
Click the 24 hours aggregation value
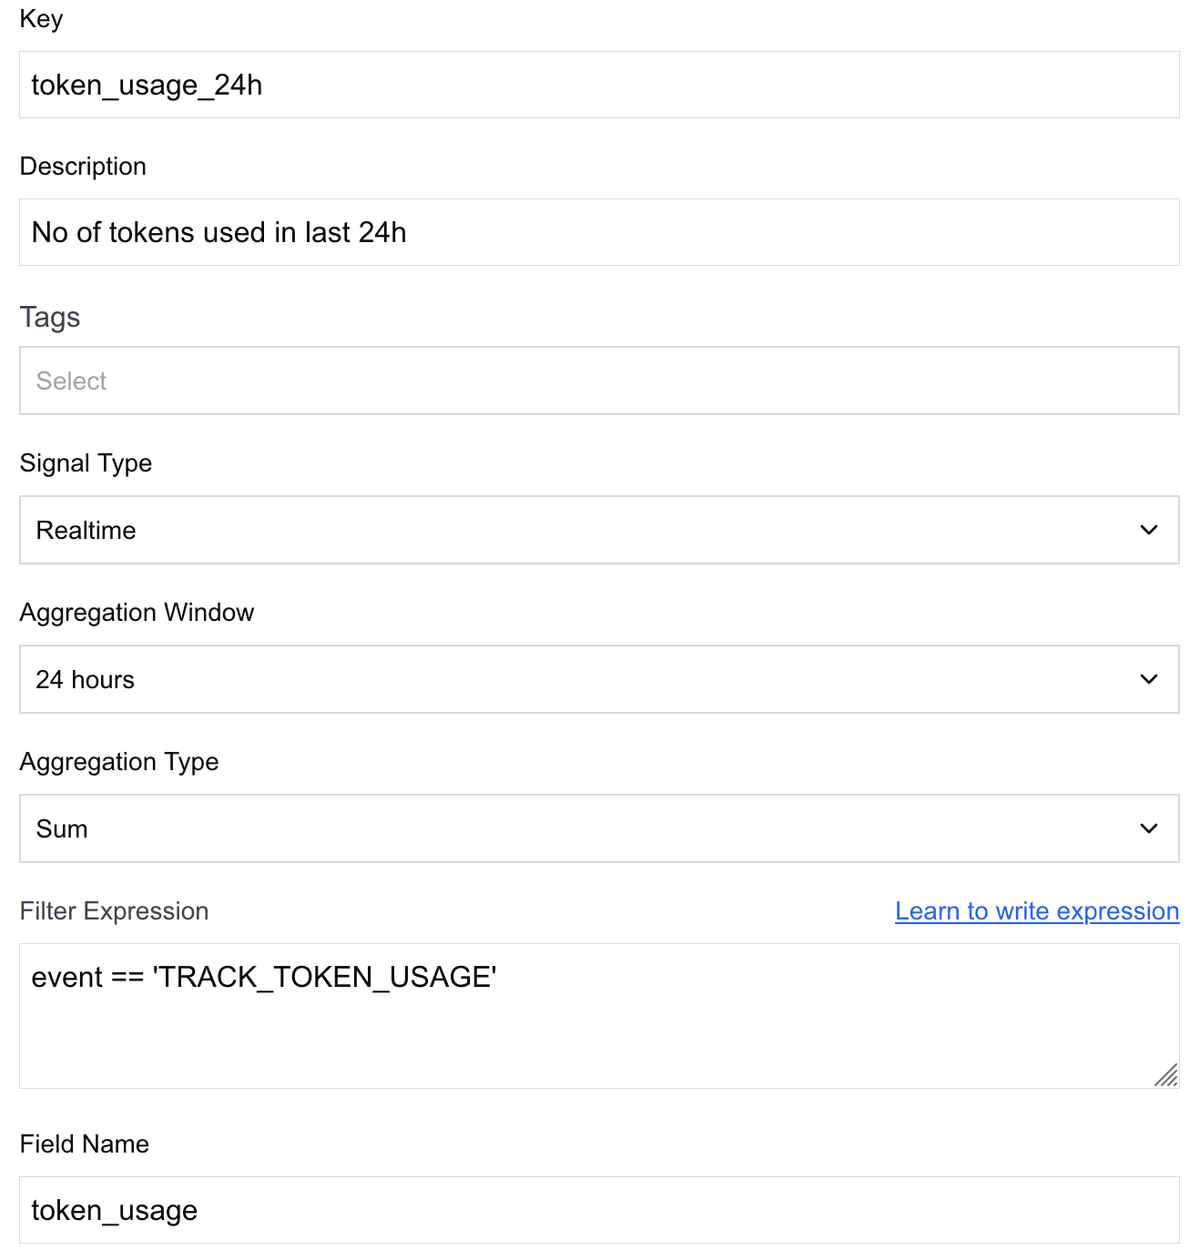pyautogui.click(x=84, y=679)
